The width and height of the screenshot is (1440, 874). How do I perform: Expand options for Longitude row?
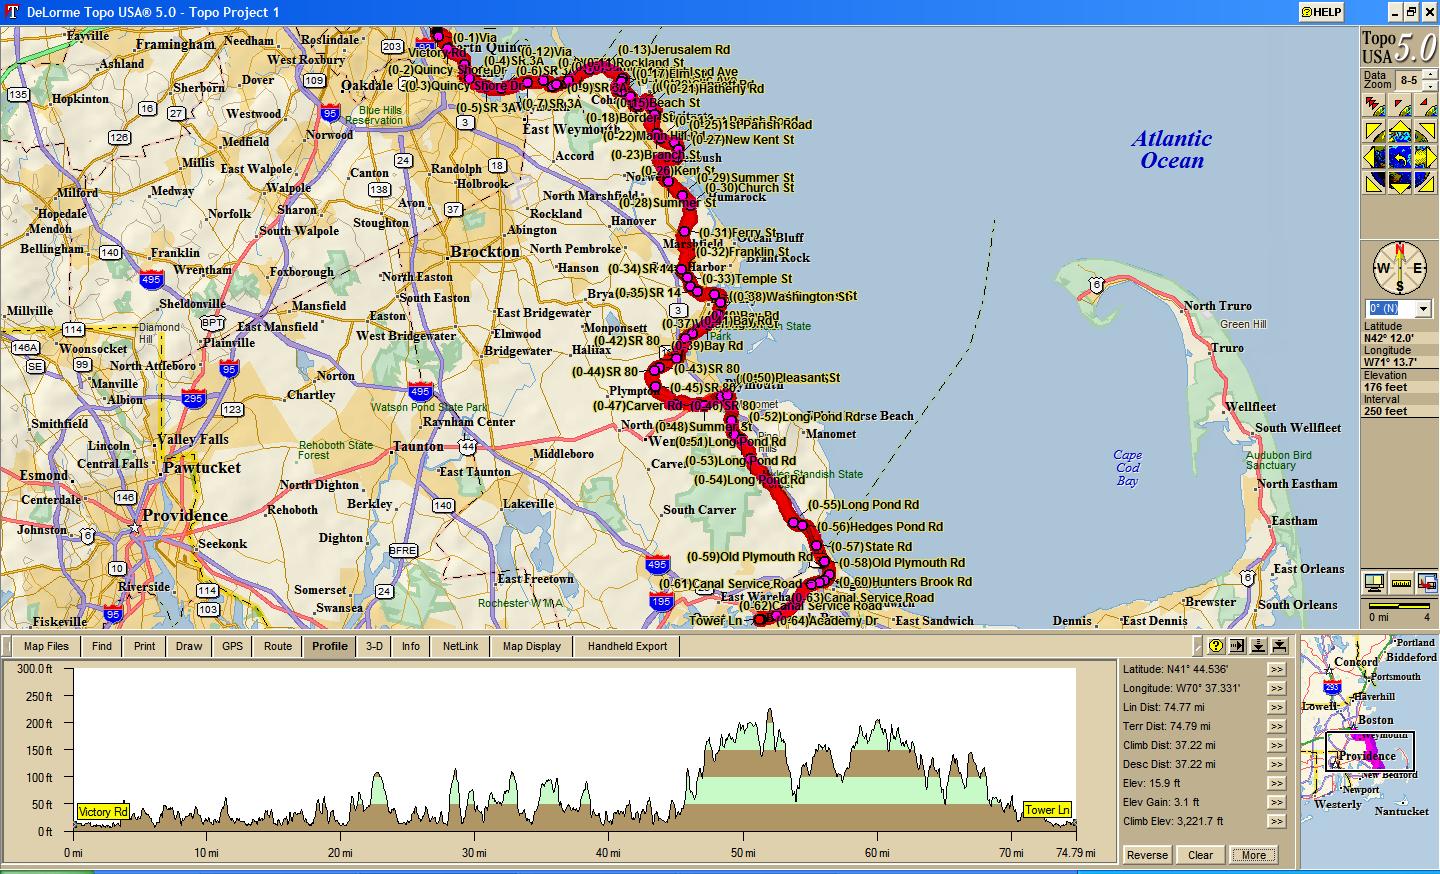1276,688
